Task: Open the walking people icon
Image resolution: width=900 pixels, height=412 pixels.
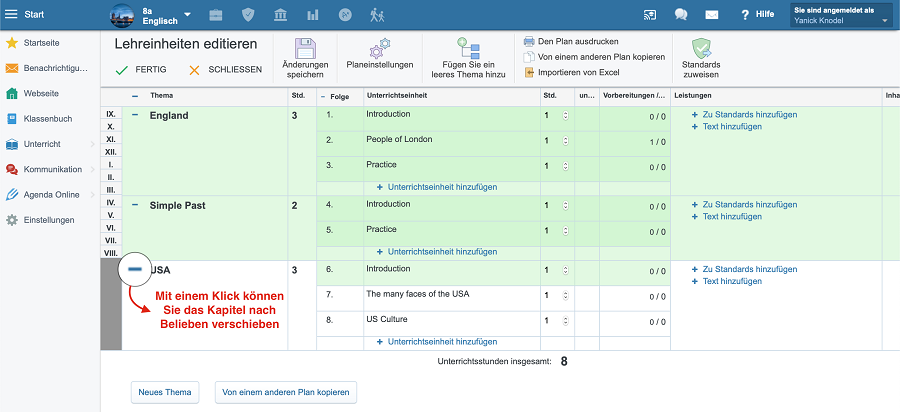Action: (x=377, y=15)
